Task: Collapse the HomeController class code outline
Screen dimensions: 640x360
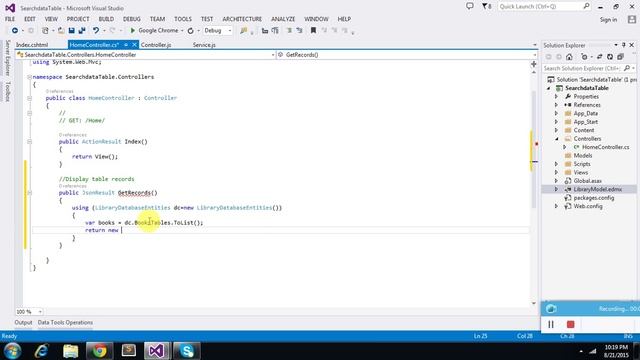Action: 29,98
